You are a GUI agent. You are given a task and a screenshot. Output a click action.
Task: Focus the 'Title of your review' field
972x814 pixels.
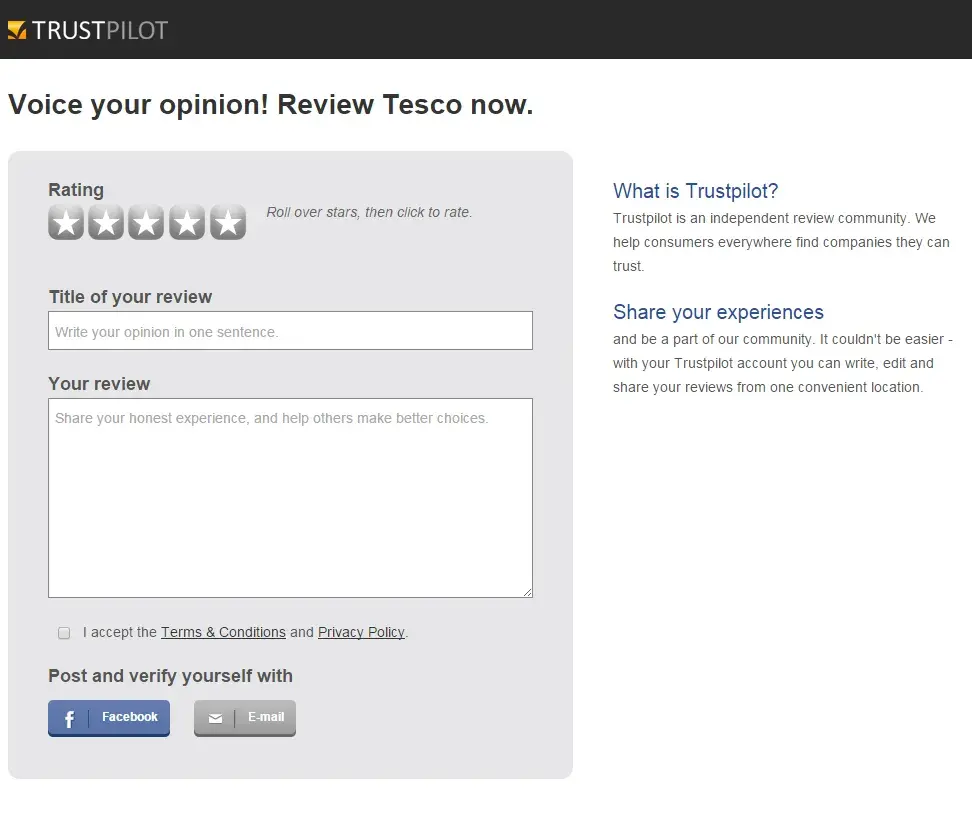290,331
